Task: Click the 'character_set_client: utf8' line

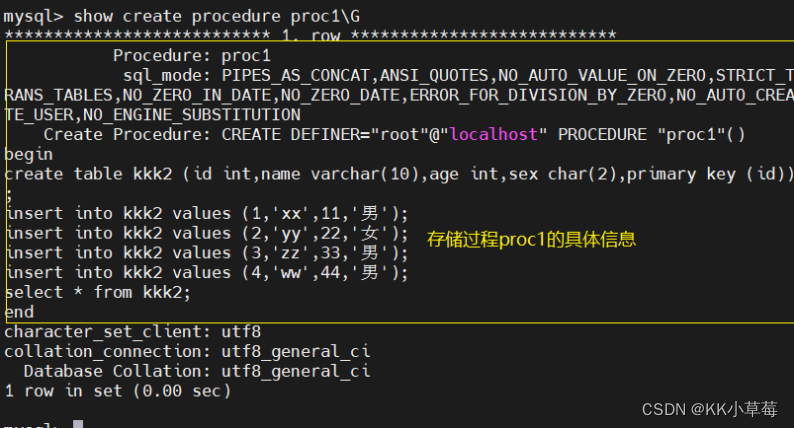Action: [x=132, y=332]
